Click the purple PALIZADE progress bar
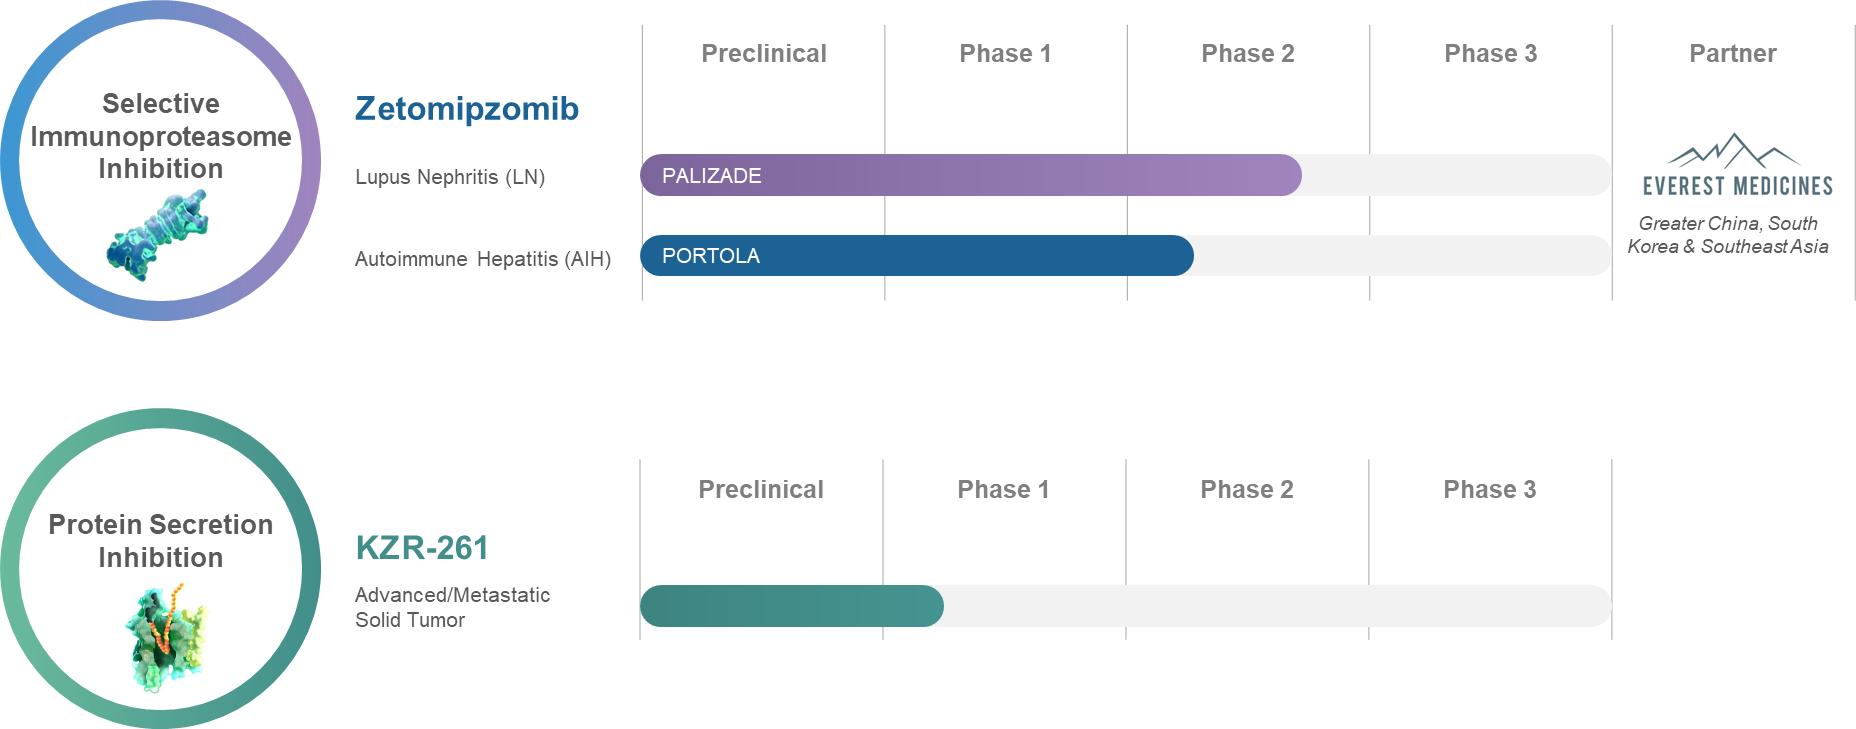 click(x=970, y=175)
